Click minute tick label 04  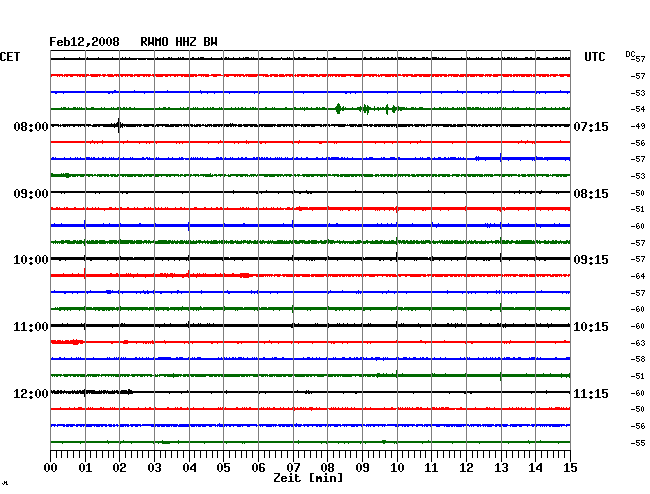pos(189,468)
